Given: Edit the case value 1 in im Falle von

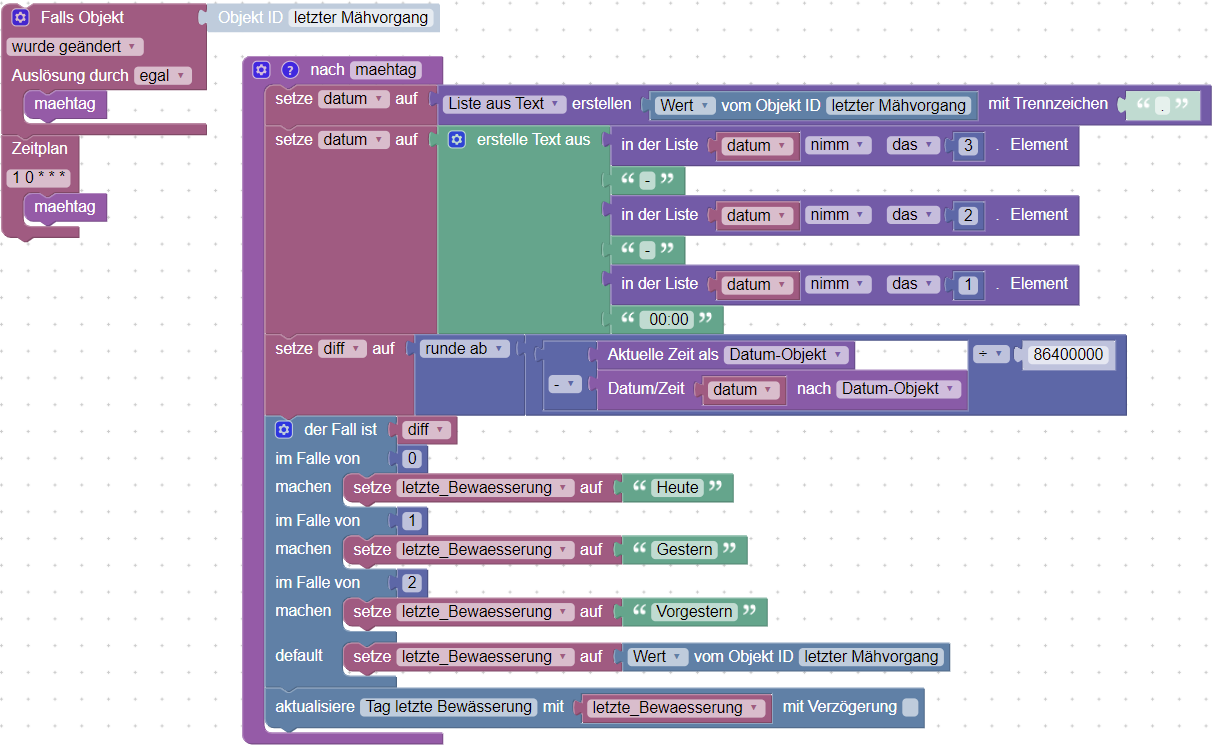Looking at the screenshot, I should (x=411, y=521).
